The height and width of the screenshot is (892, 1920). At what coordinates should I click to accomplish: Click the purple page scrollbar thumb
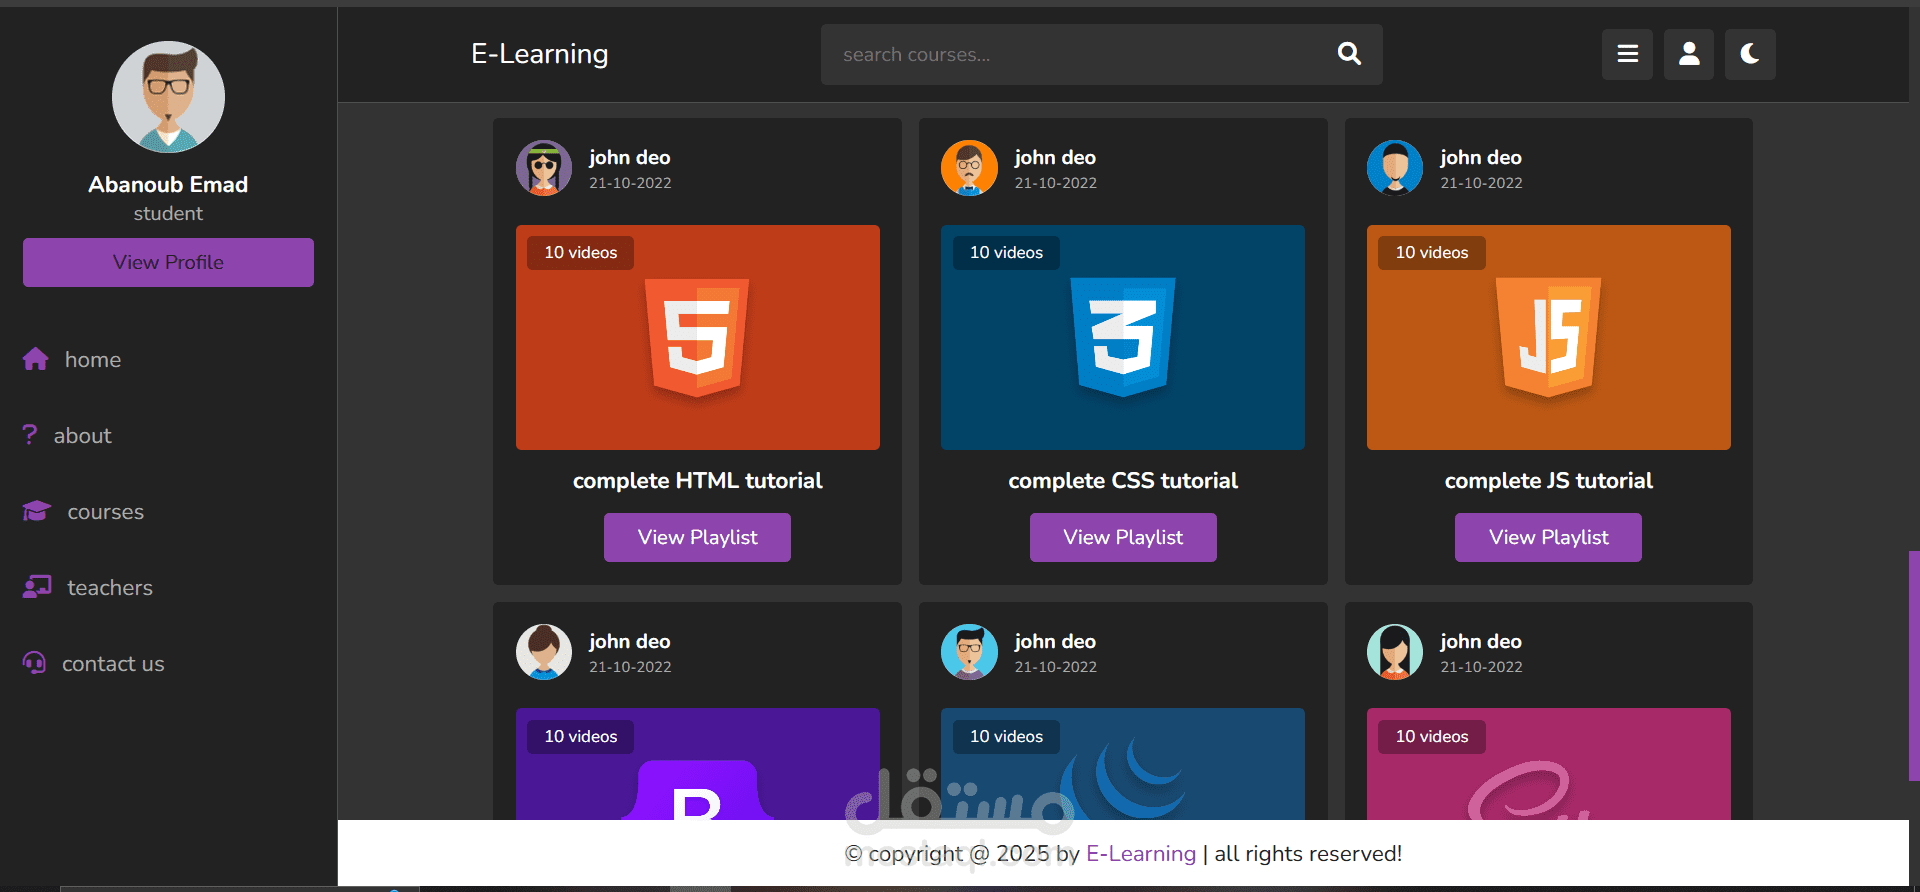[x=1914, y=665]
